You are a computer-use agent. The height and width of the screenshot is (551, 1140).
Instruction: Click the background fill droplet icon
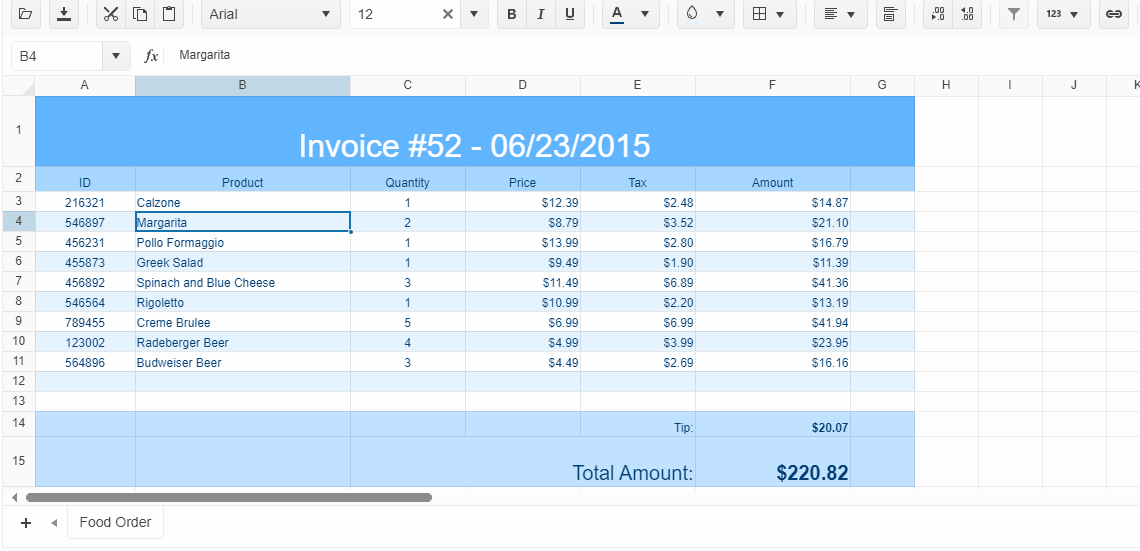pos(692,14)
